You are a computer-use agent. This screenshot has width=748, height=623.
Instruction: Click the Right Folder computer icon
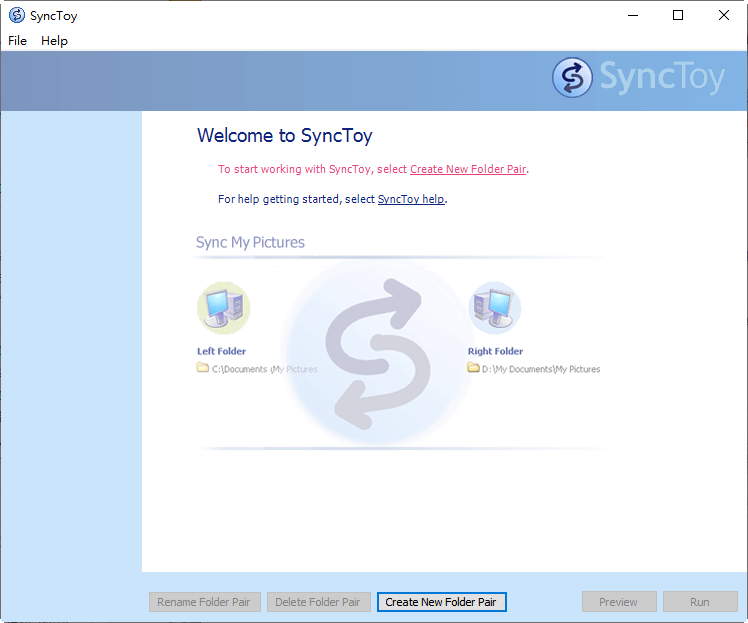(x=495, y=308)
